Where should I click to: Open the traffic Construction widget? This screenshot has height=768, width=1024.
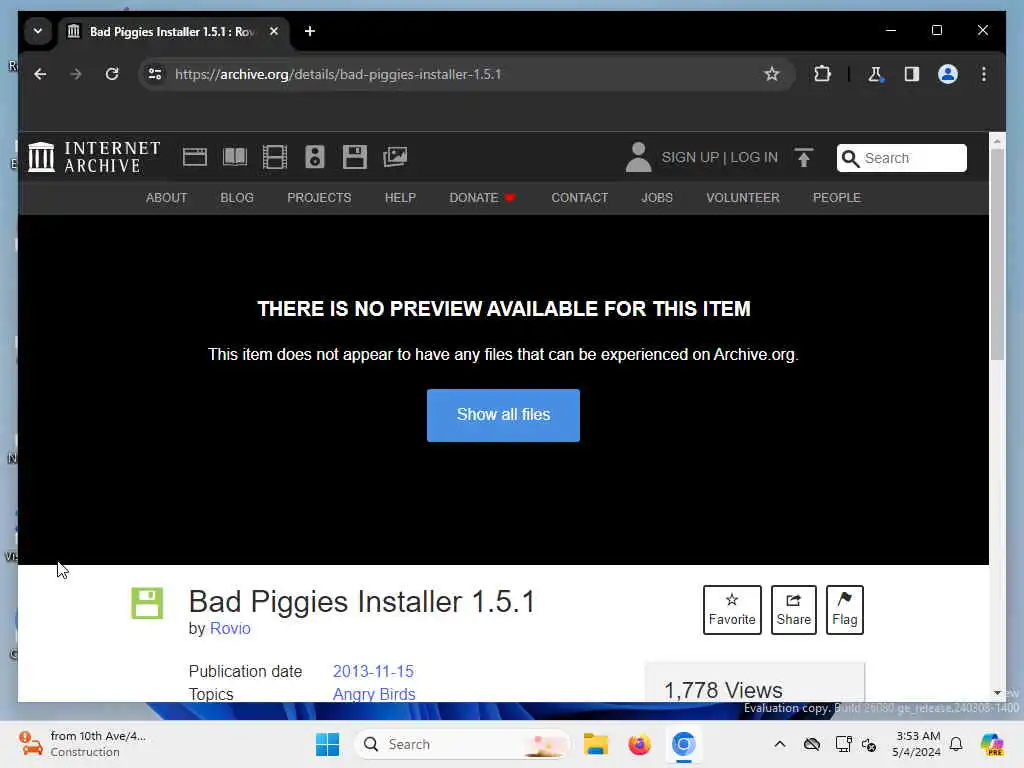(83, 744)
